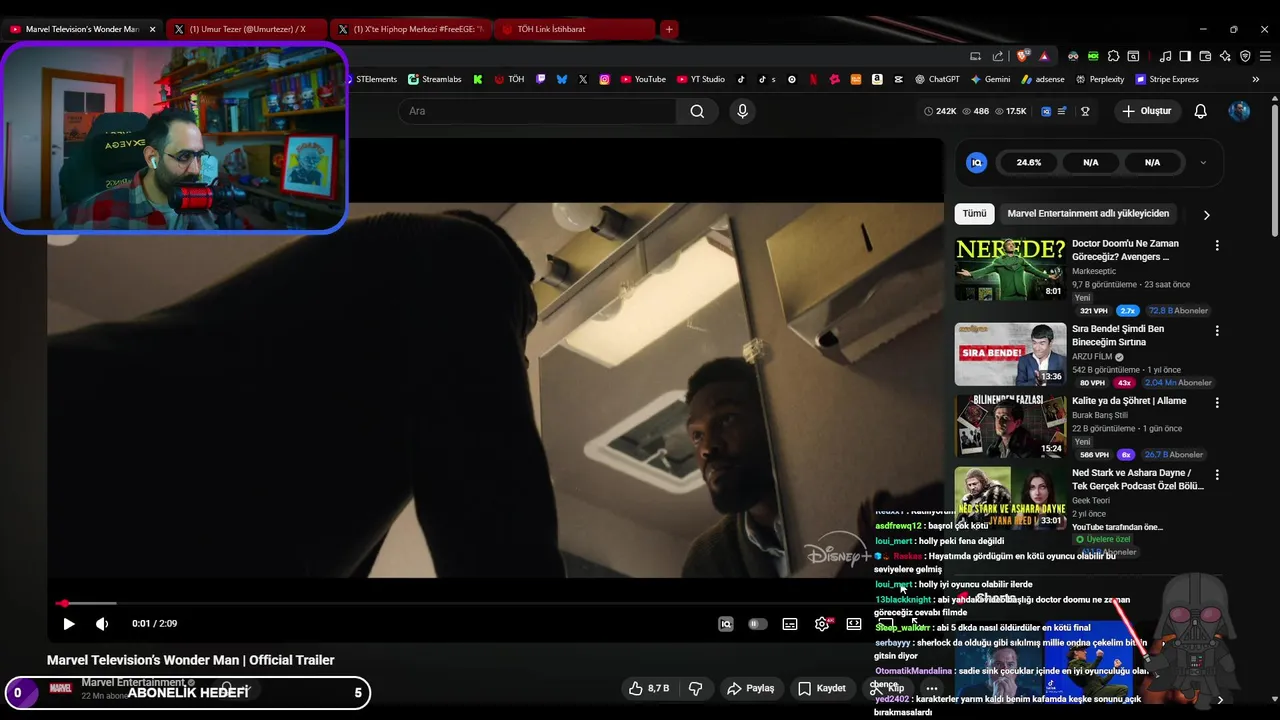Open the Oluştur create menu
Viewport: 1280px width, 720px height.
click(1146, 111)
